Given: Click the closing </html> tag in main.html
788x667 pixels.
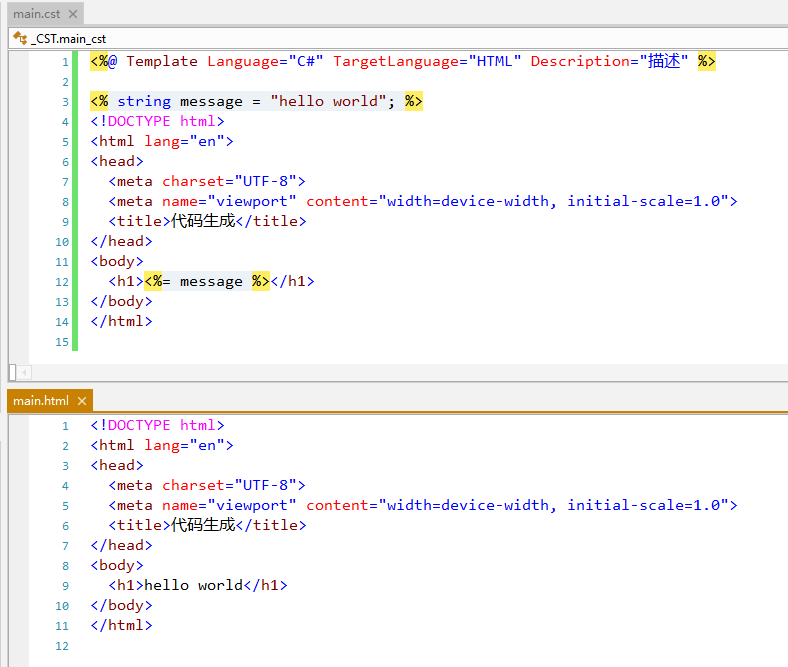Looking at the screenshot, I should (121, 626).
